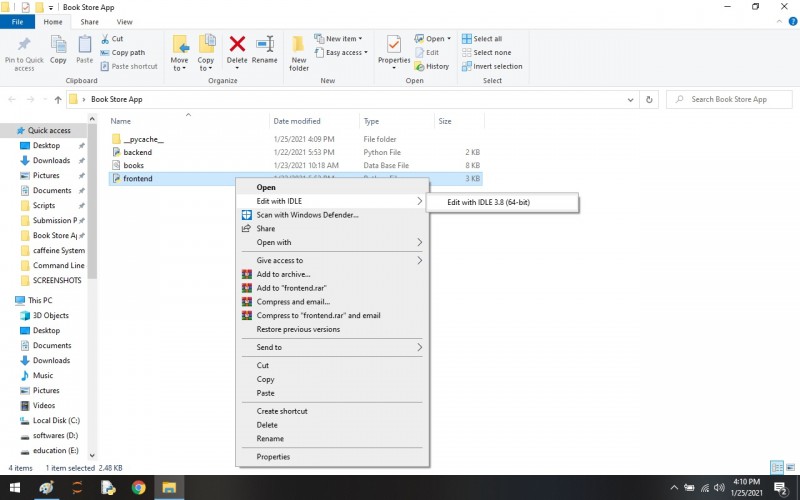Switch to Details view layout icon
800x500 pixels.
(777, 467)
